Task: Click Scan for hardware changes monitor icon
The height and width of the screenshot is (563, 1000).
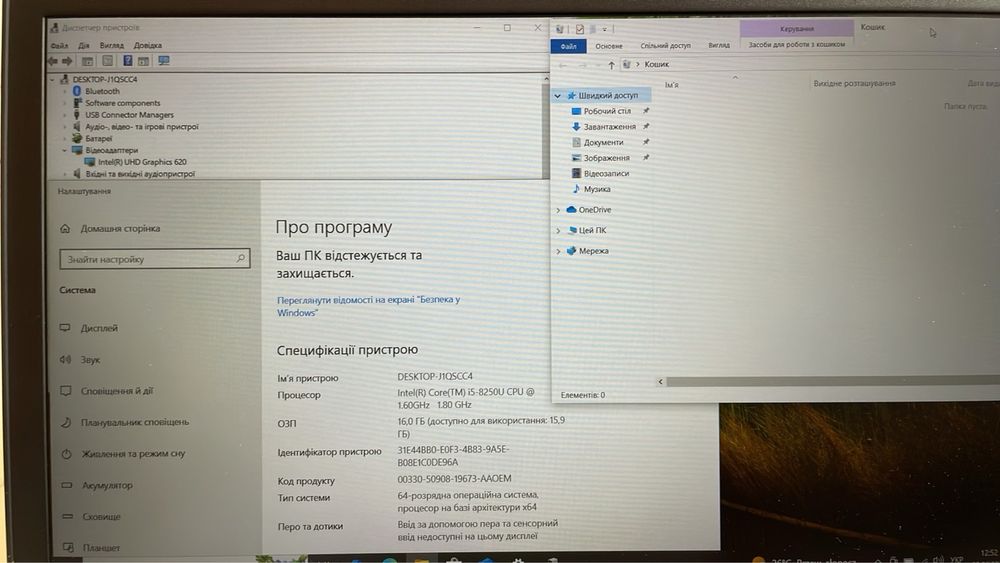Action: click(164, 61)
